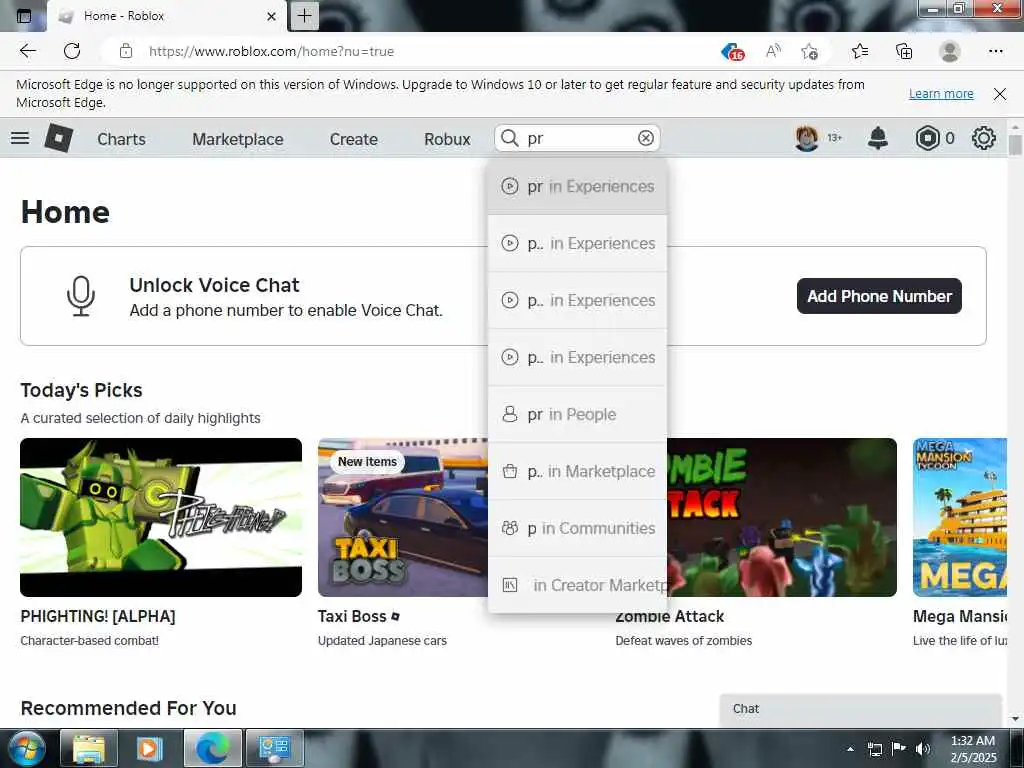Screen dimensions: 1024x768
Task: Add this page to favorites
Action: click(x=809, y=51)
